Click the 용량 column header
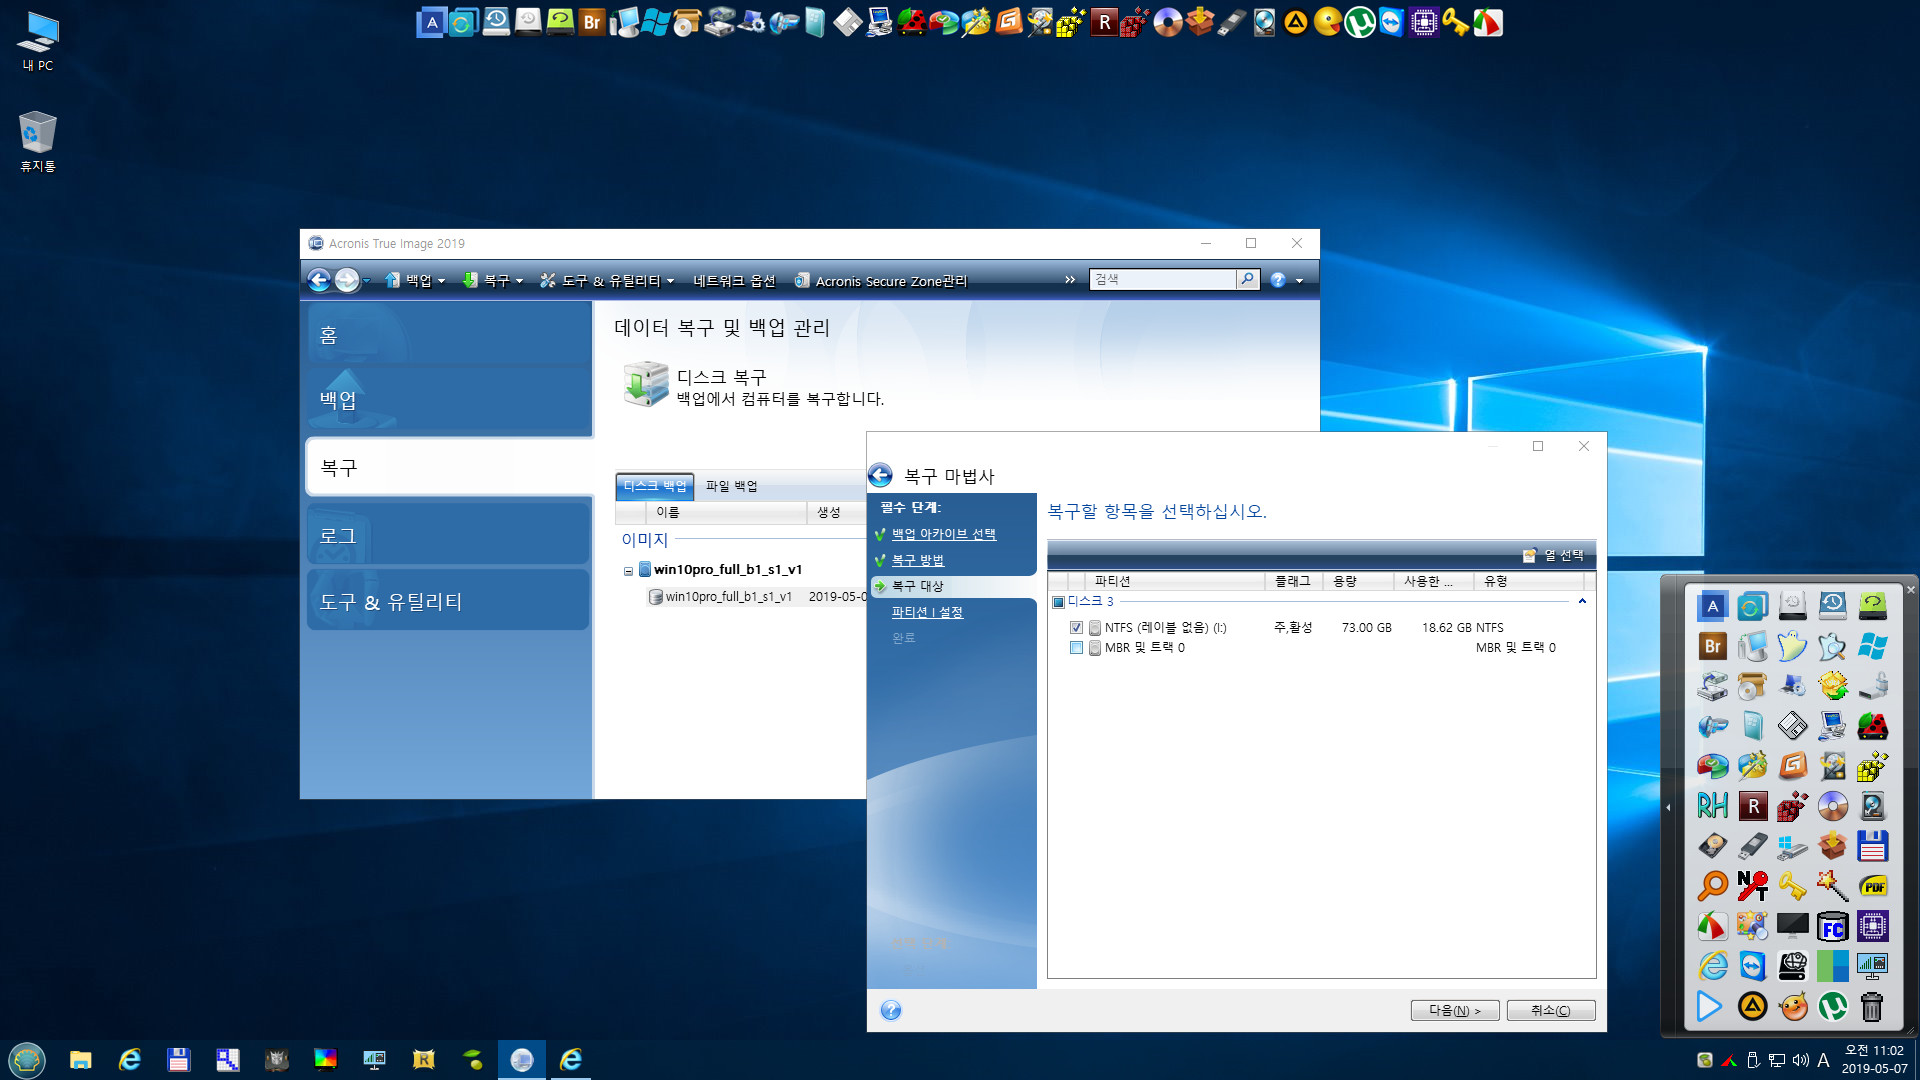The height and width of the screenshot is (1080, 1920). tap(1358, 581)
